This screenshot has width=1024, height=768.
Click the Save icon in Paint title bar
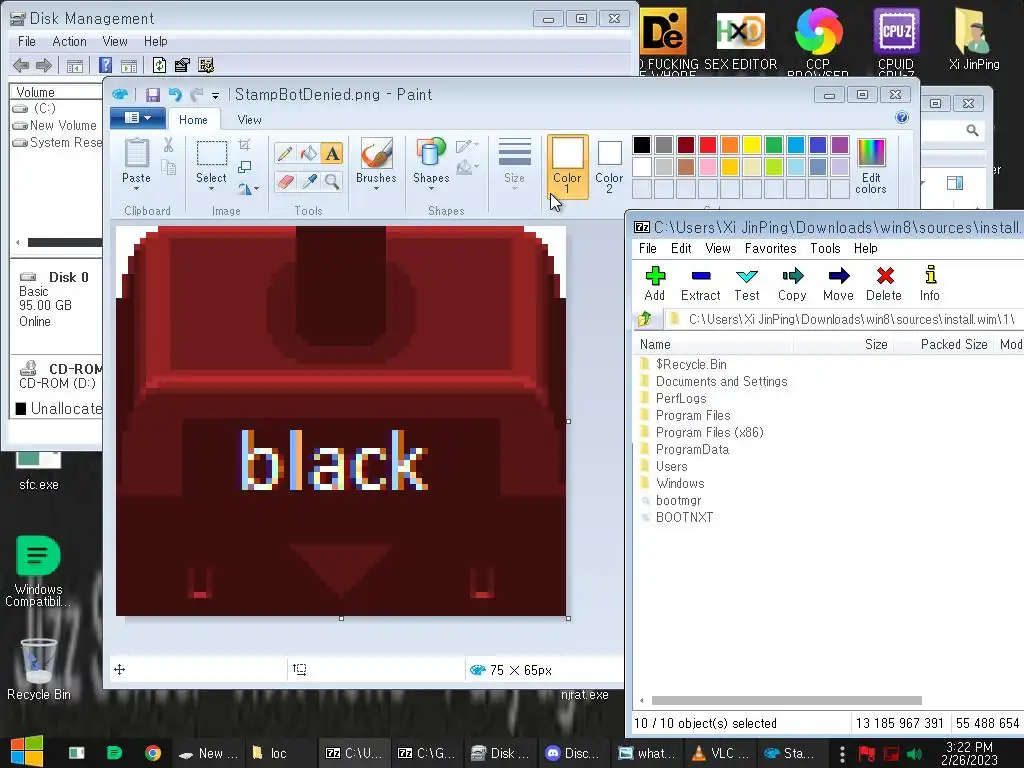click(x=153, y=95)
